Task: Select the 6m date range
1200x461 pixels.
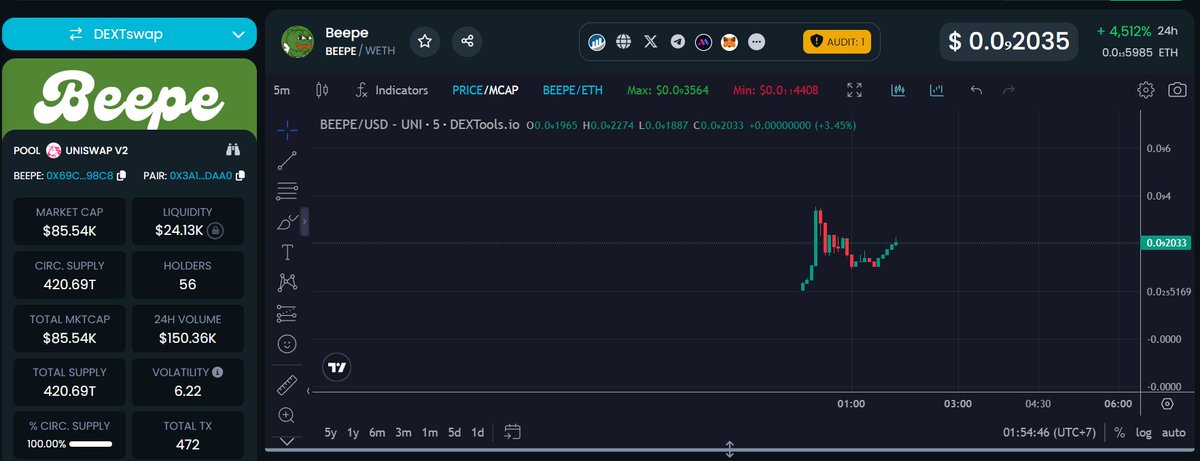Action: click(x=377, y=433)
